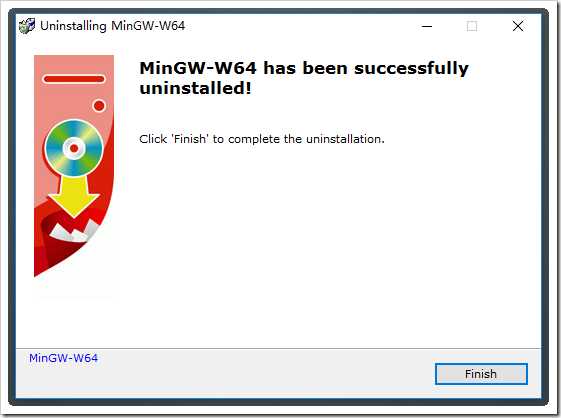This screenshot has height=418, width=561.
Task: Click the word 'uninstalled!' in heading
Action: (x=195, y=88)
